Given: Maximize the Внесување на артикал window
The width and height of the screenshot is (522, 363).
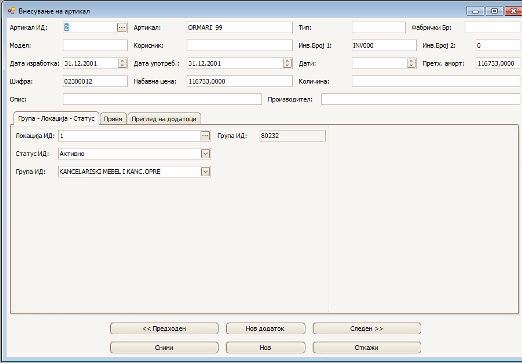Looking at the screenshot, I should [x=495, y=11].
